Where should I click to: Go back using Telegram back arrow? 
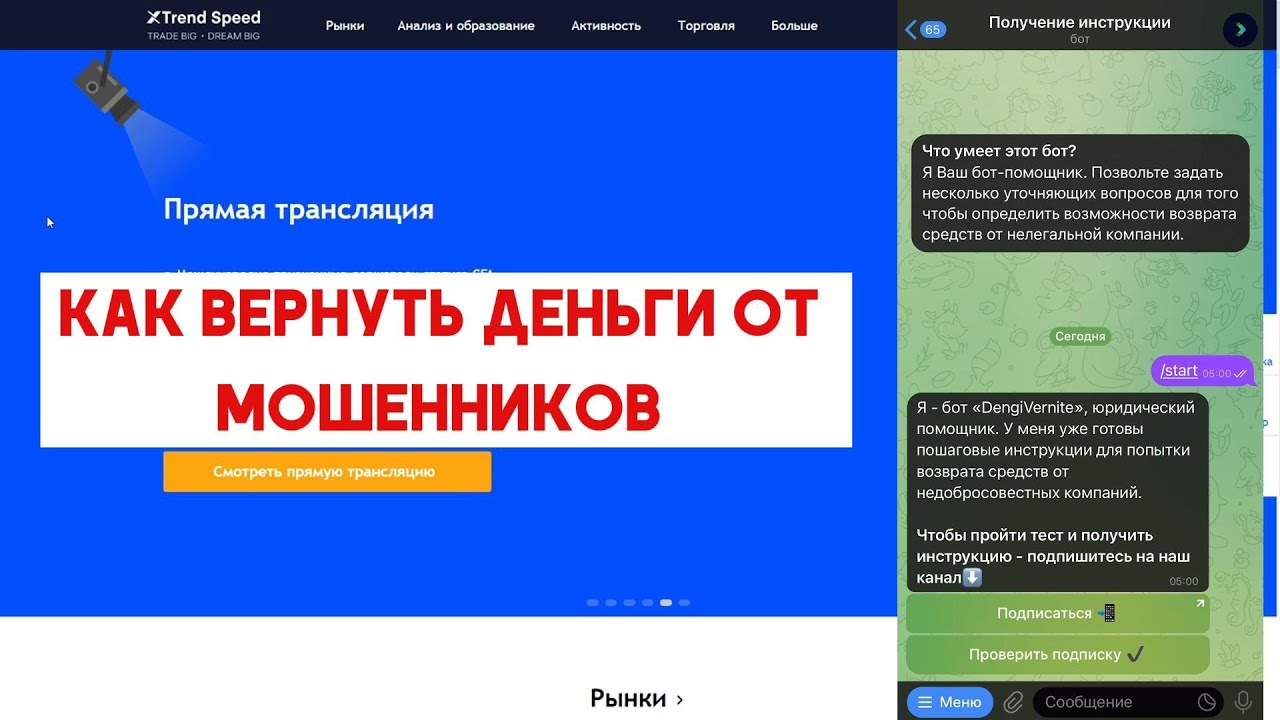click(911, 30)
